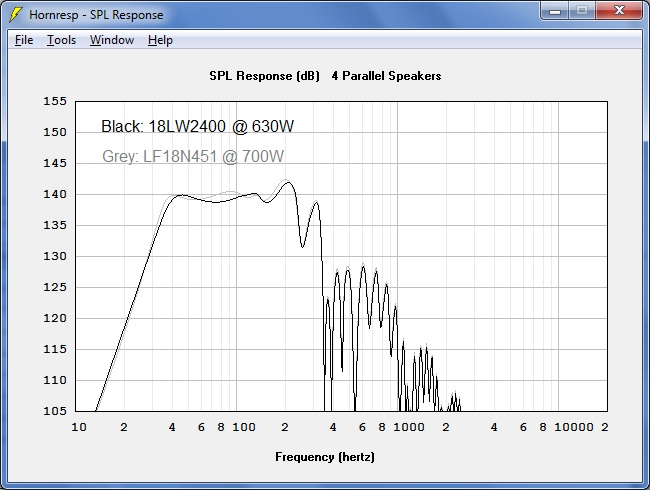This screenshot has height=490, width=650.
Task: Click the 125 dB axis value
Action: coord(55,287)
